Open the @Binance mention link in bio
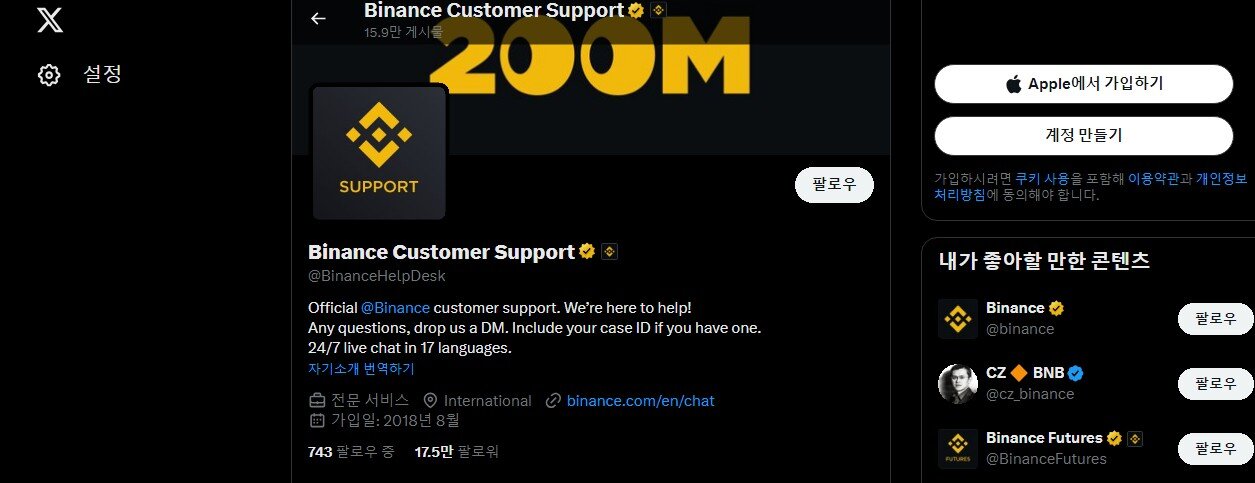Image resolution: width=1255 pixels, height=483 pixels. (x=395, y=307)
